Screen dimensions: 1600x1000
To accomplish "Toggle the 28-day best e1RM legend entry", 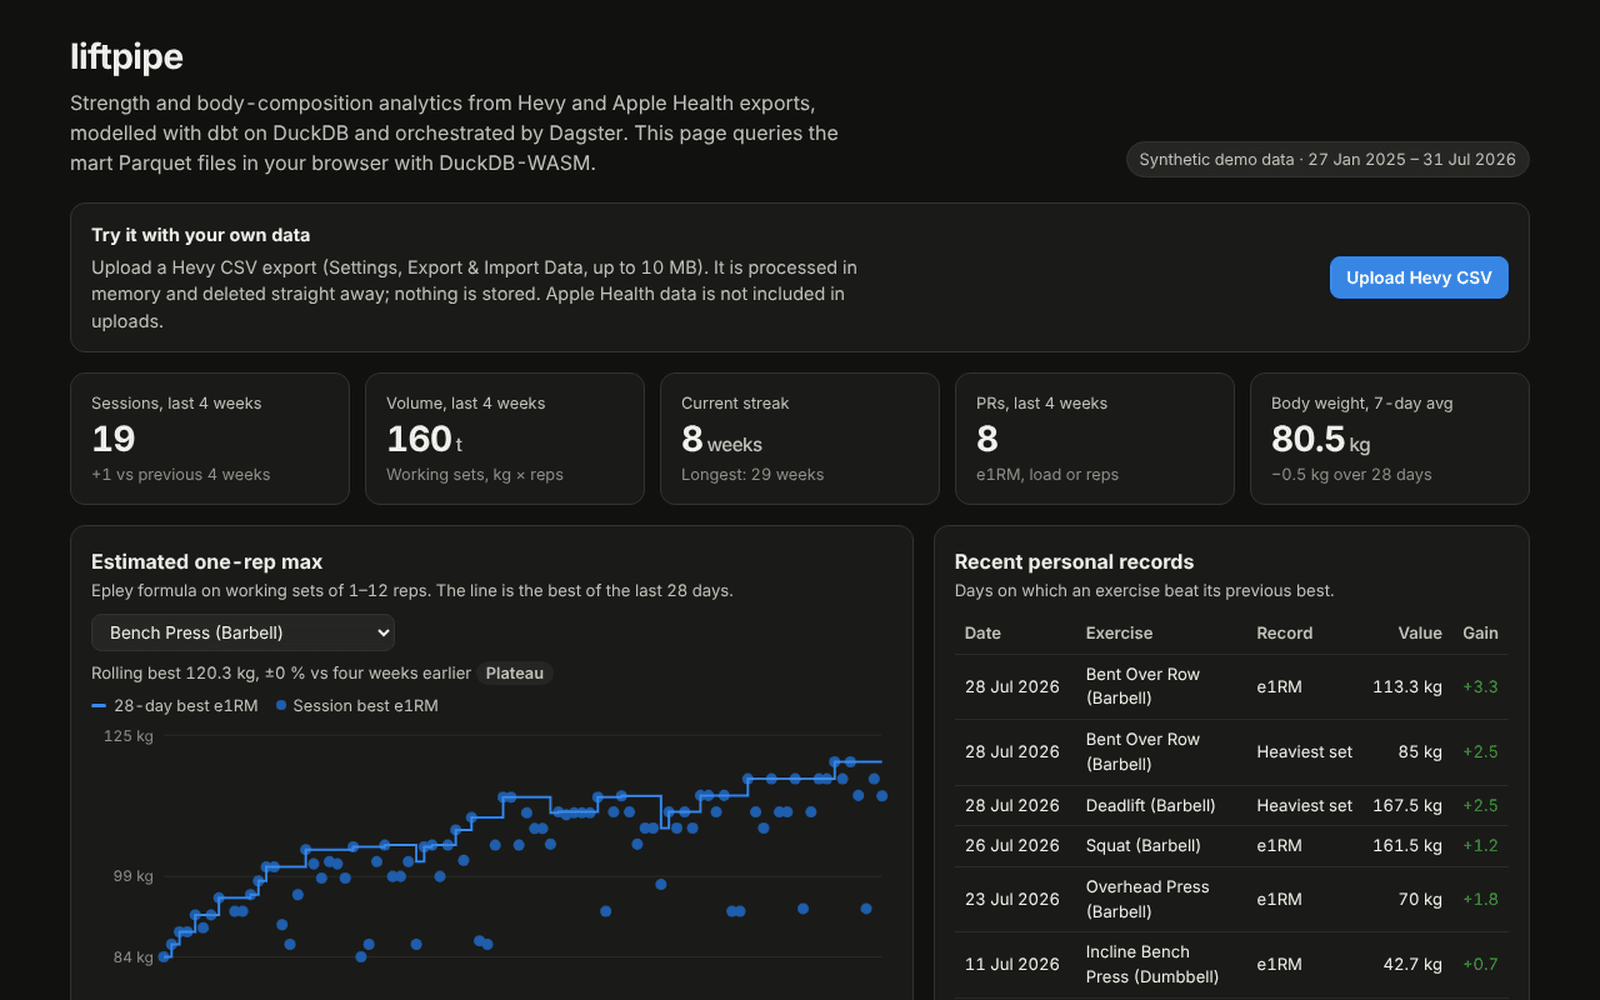I will [x=175, y=706].
